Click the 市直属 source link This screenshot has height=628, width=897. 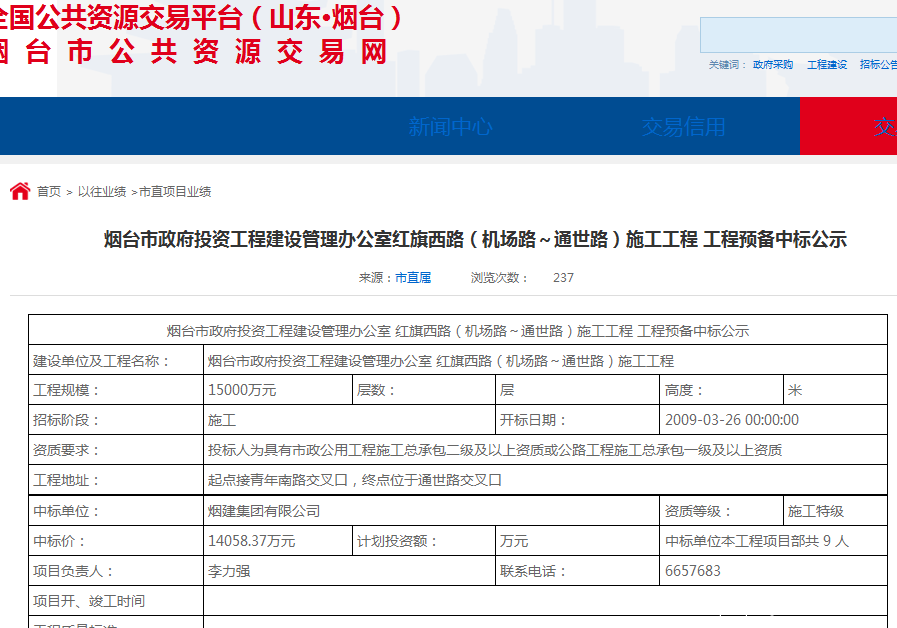point(413,278)
